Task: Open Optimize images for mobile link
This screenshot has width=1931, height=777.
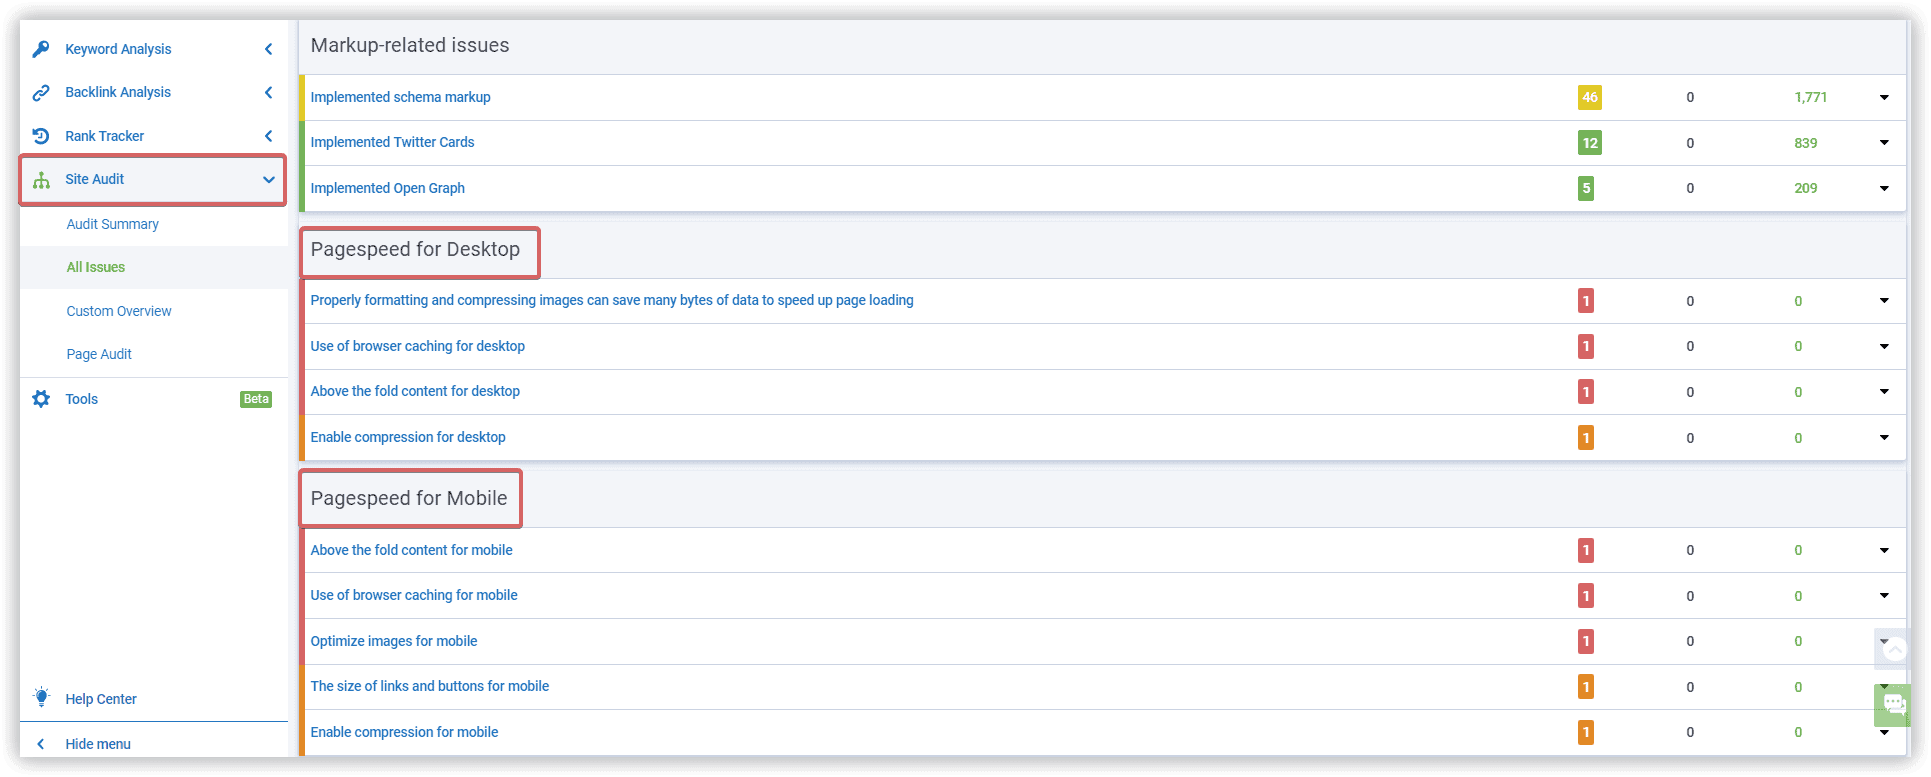Action: [x=393, y=641]
